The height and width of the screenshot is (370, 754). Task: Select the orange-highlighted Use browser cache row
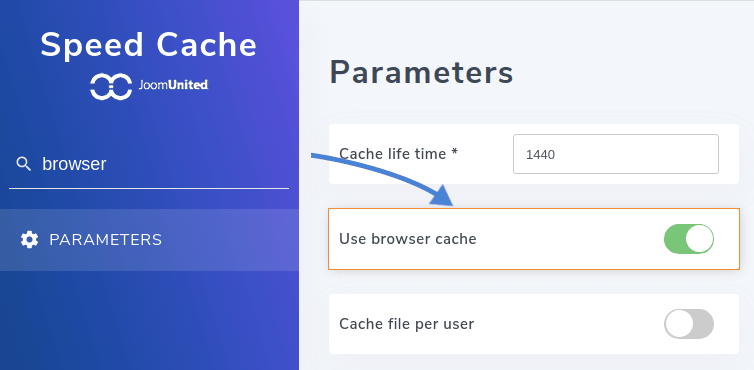click(x=534, y=239)
